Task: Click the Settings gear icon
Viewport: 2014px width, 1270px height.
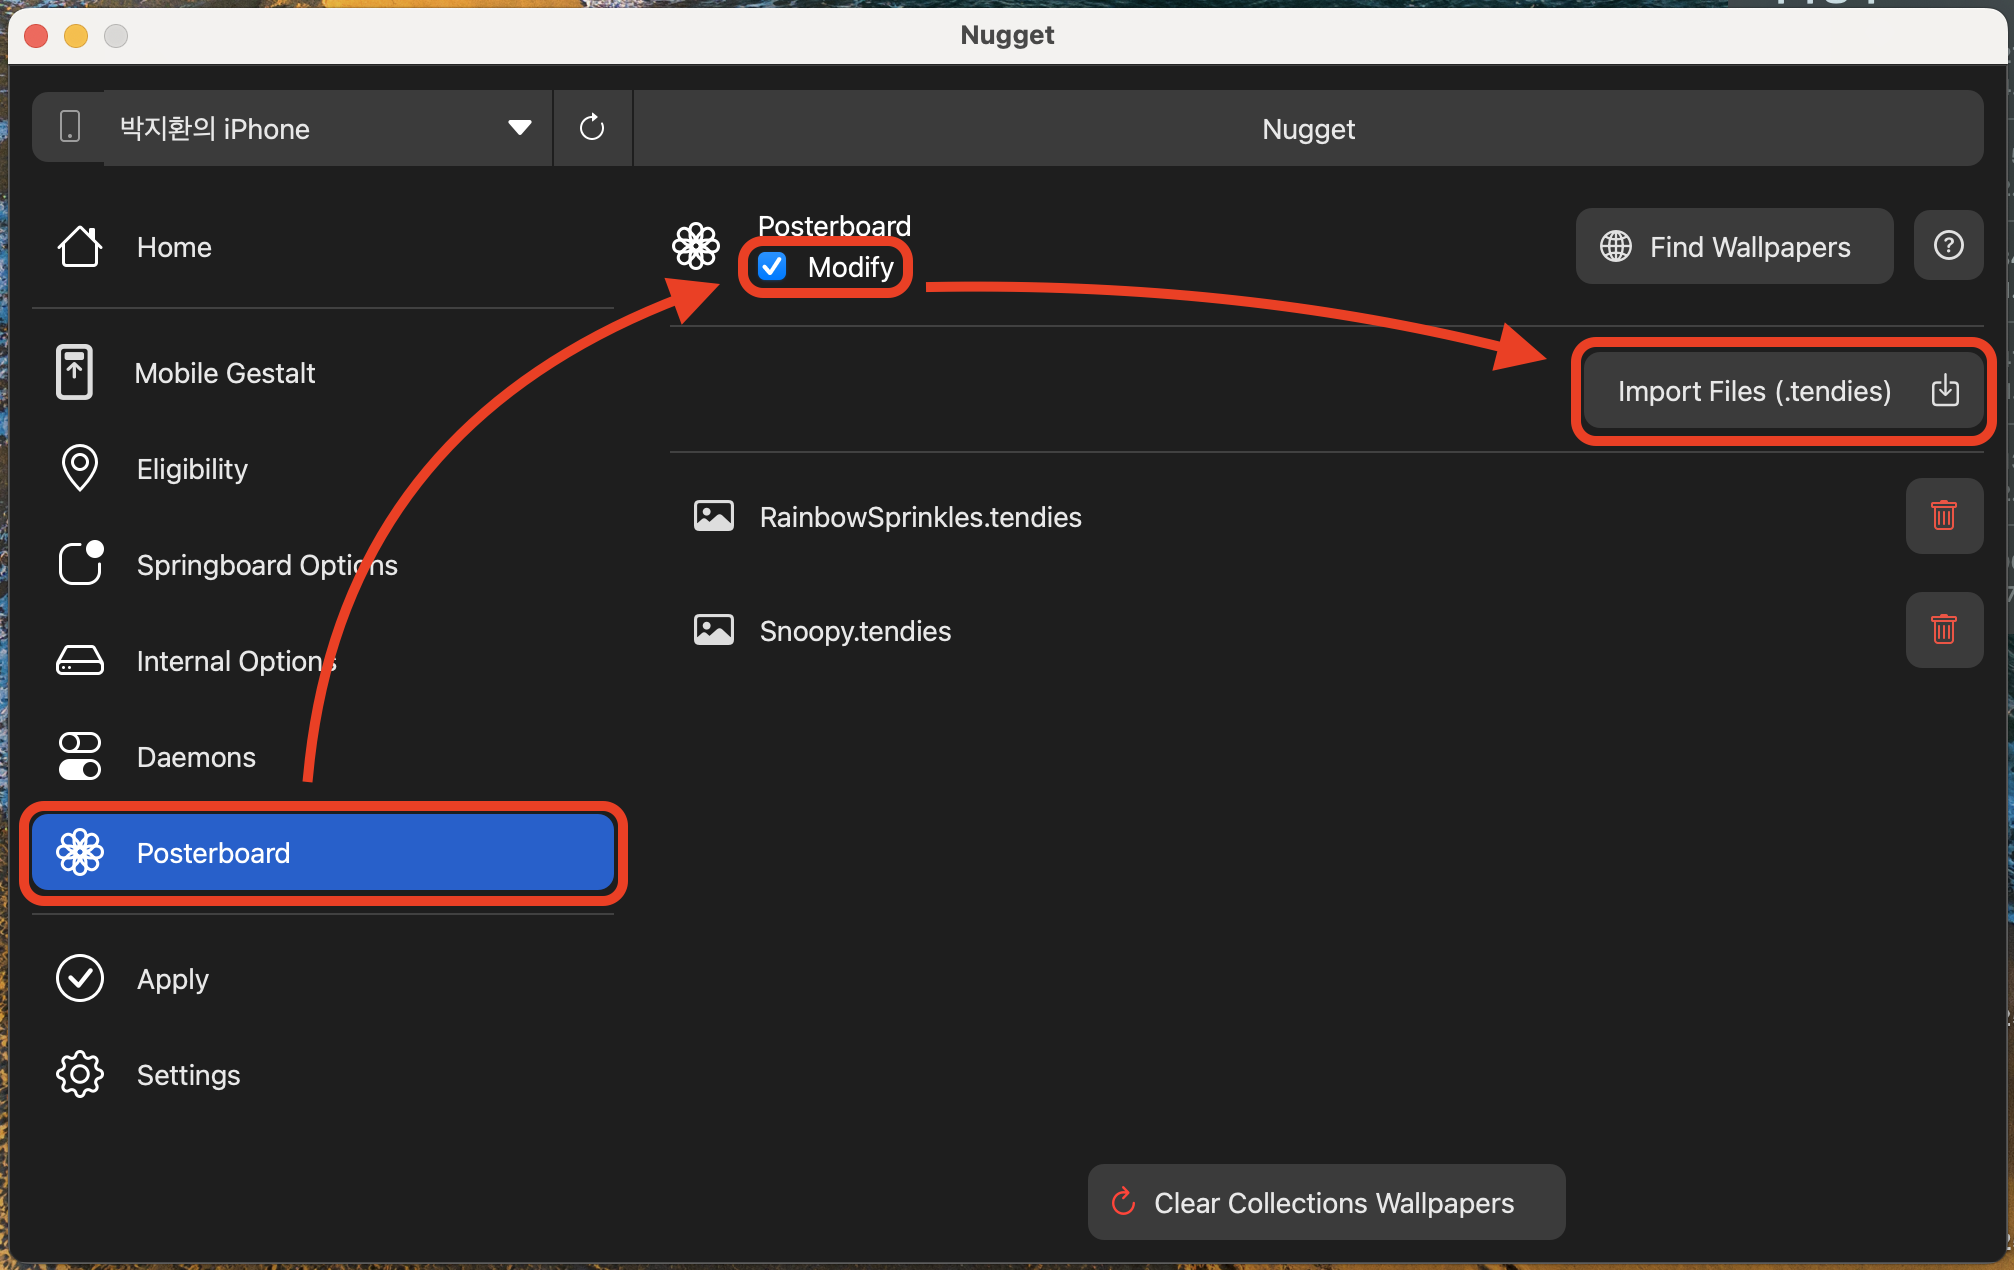Action: (80, 1075)
